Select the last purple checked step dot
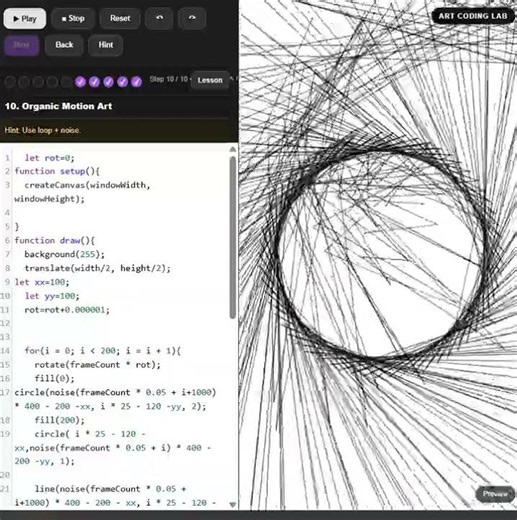Image resolution: width=517 pixels, height=520 pixels. [x=136, y=81]
